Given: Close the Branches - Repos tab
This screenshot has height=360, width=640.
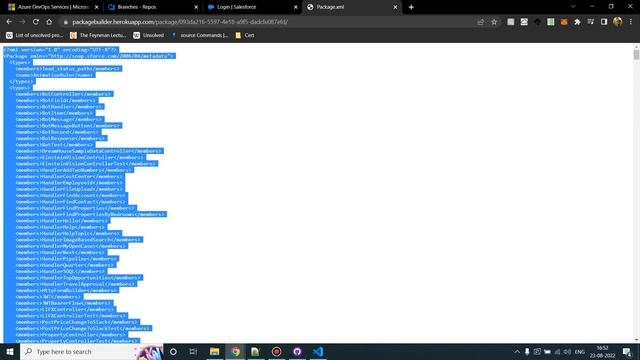Looking at the screenshot, I should pos(196,7).
